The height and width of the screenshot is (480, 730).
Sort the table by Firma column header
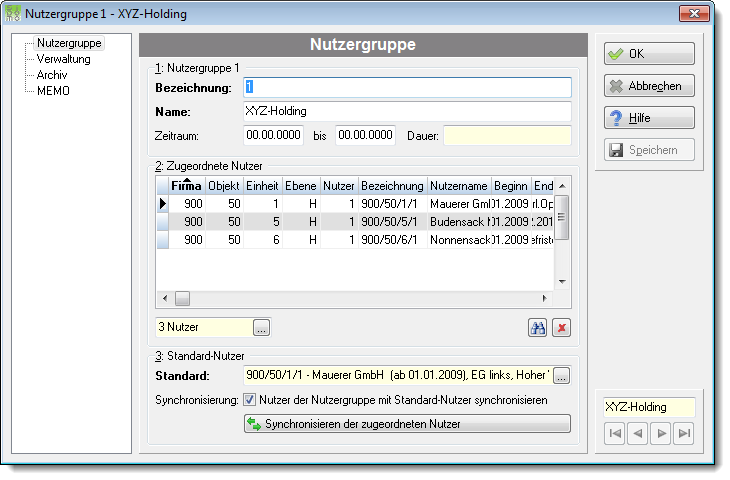(186, 186)
